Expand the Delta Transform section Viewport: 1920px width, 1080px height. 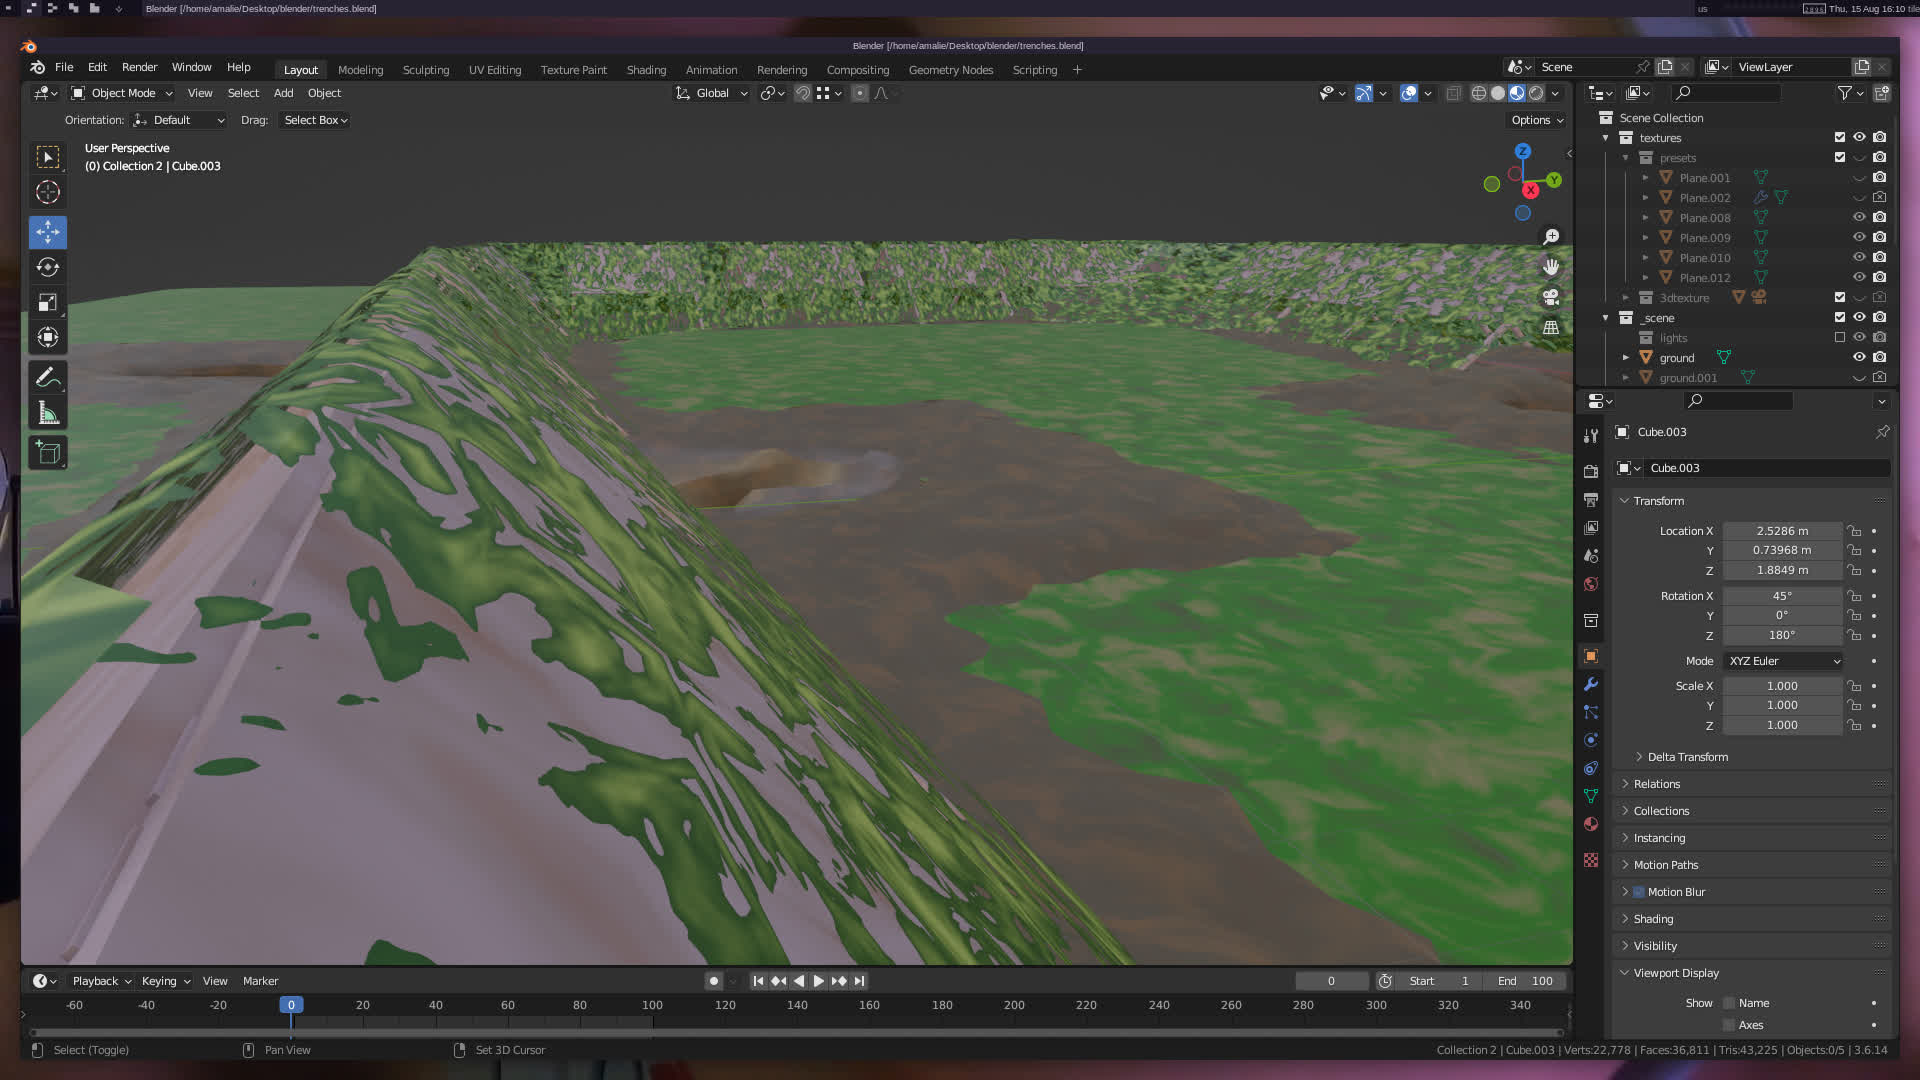tap(1687, 757)
